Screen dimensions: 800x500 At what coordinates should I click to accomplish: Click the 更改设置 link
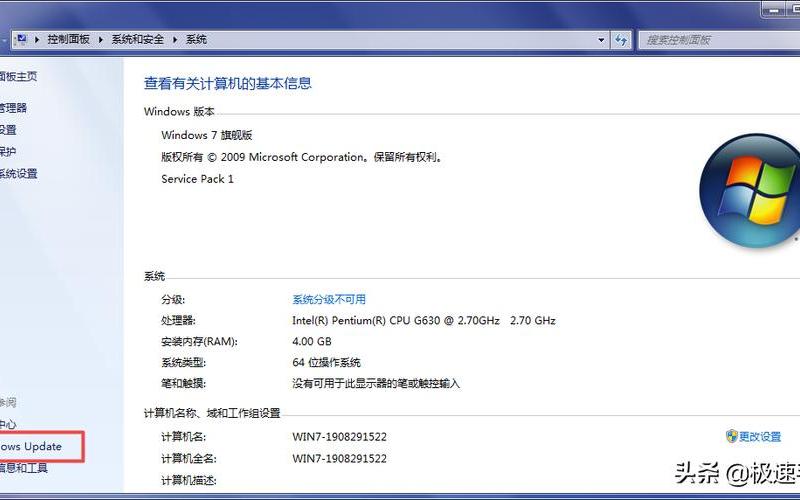pos(760,437)
